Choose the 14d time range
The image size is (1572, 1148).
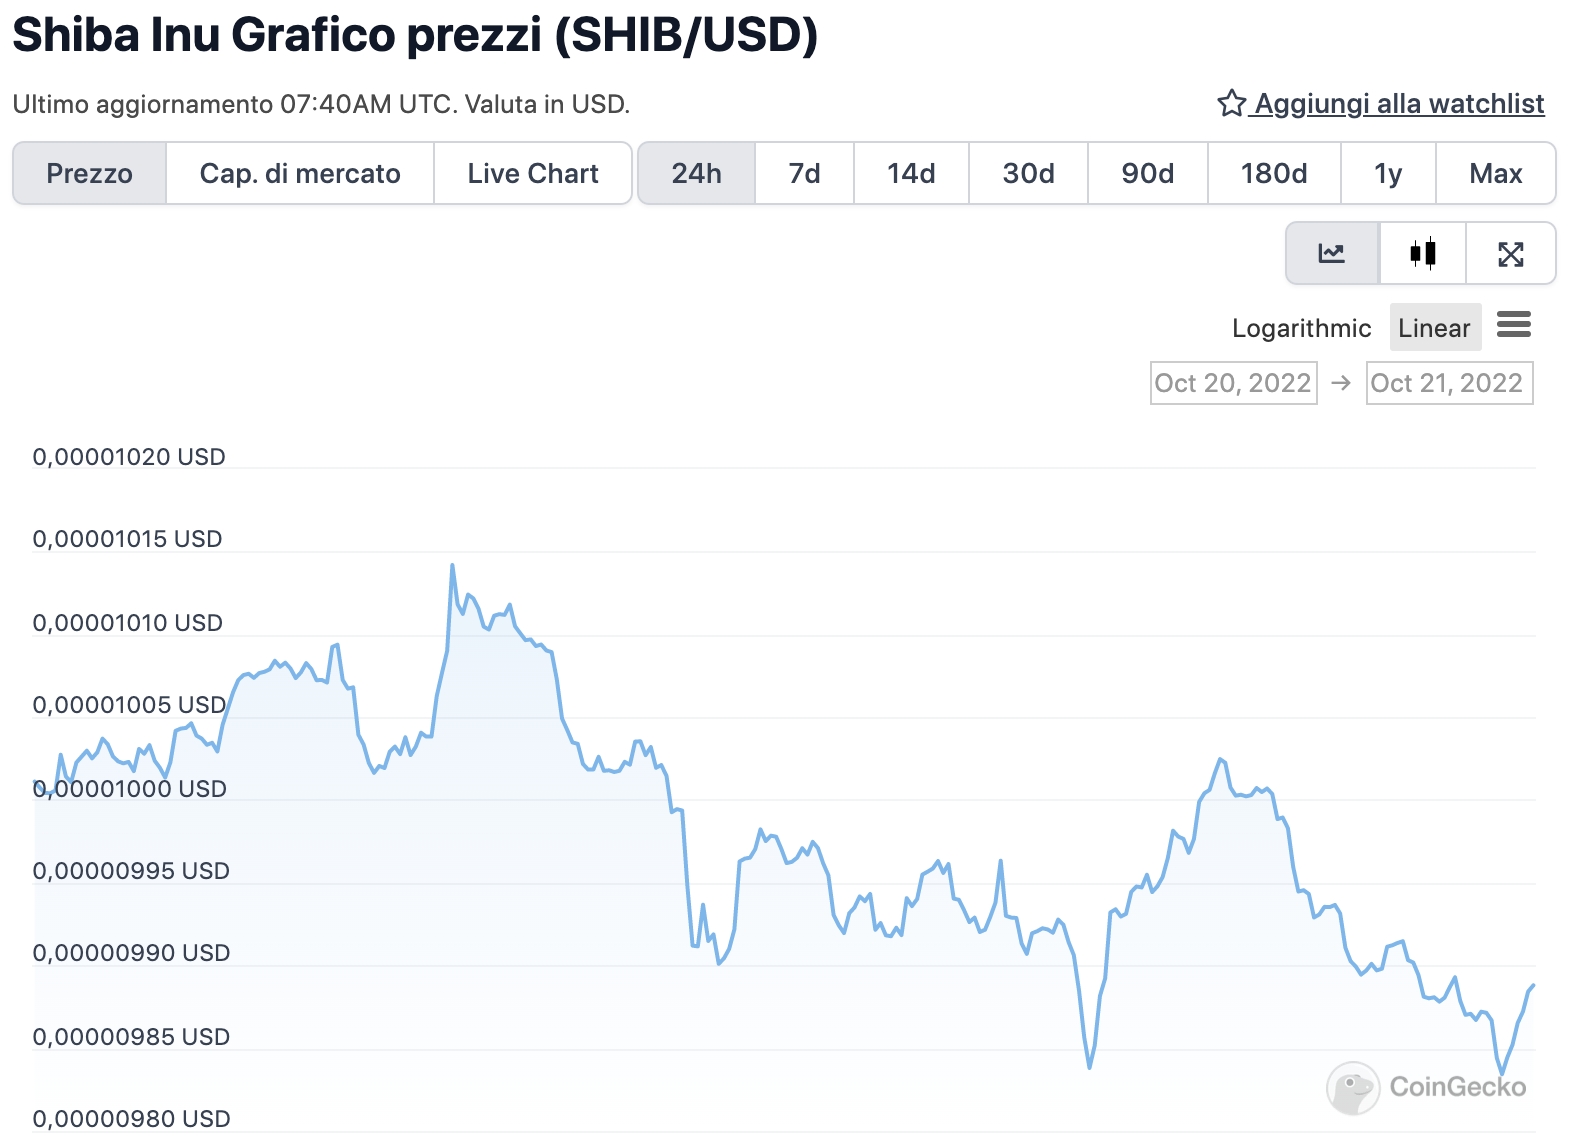(x=911, y=173)
